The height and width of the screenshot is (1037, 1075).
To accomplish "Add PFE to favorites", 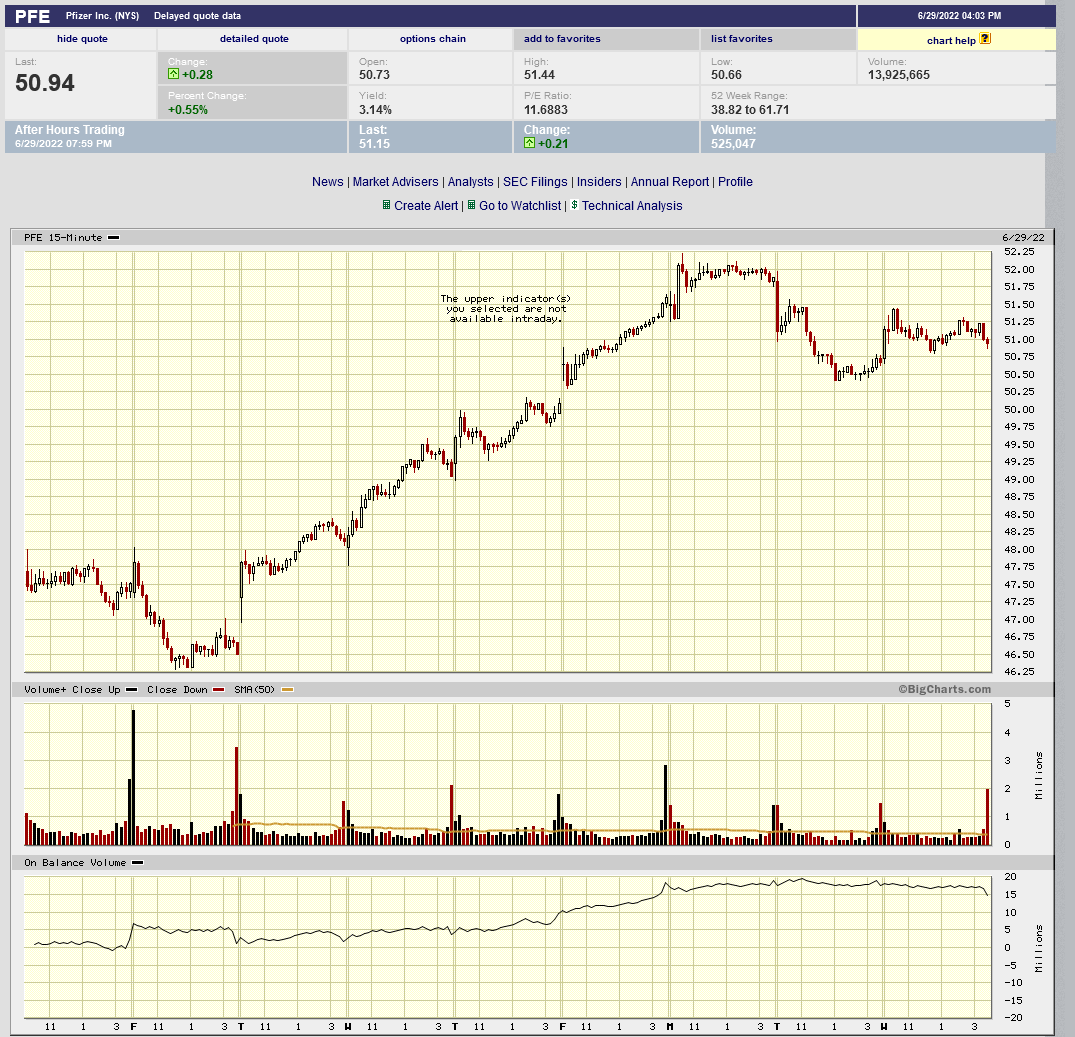I will pos(562,39).
